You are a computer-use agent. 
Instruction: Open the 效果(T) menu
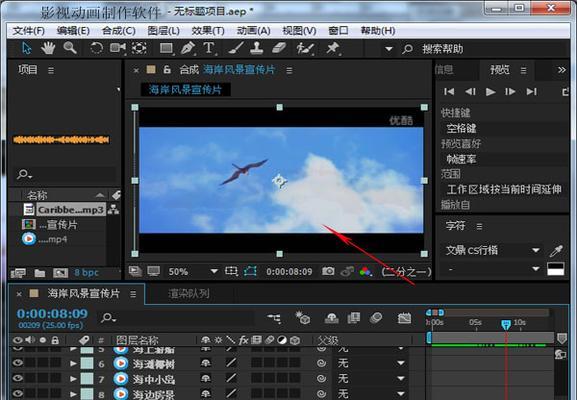pyautogui.click(x=208, y=31)
